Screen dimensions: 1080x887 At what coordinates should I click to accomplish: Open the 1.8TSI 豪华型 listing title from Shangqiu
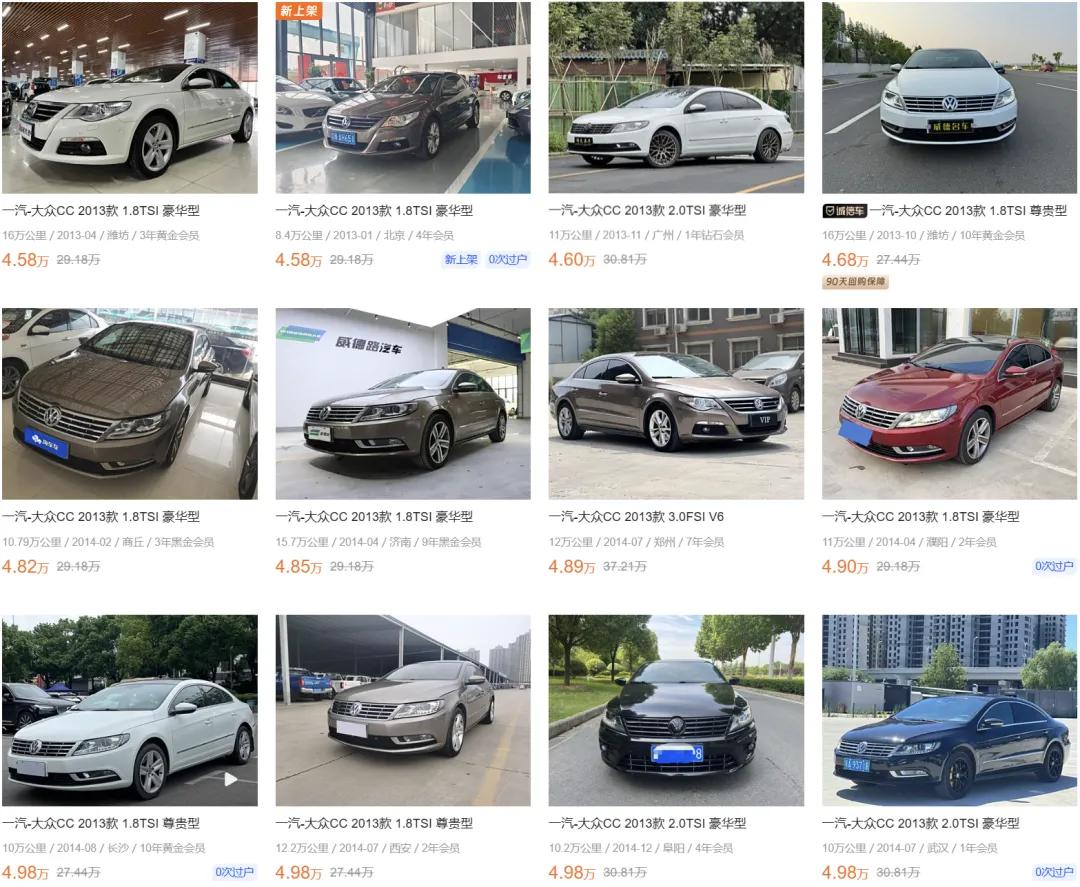(x=101, y=516)
